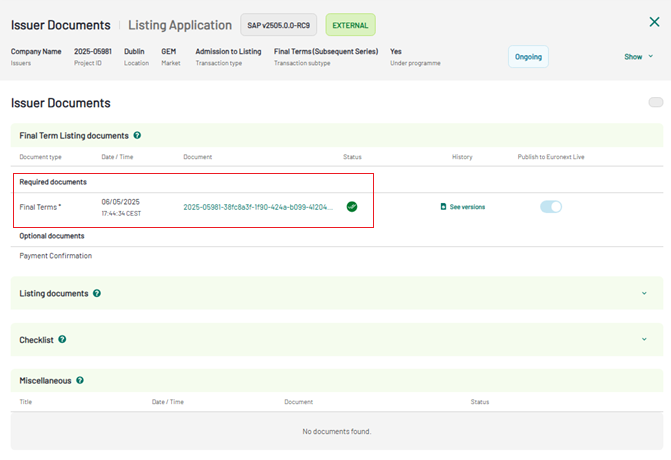Click the Title column header in Miscellaneous
This screenshot has width=671, height=460.
point(26,401)
